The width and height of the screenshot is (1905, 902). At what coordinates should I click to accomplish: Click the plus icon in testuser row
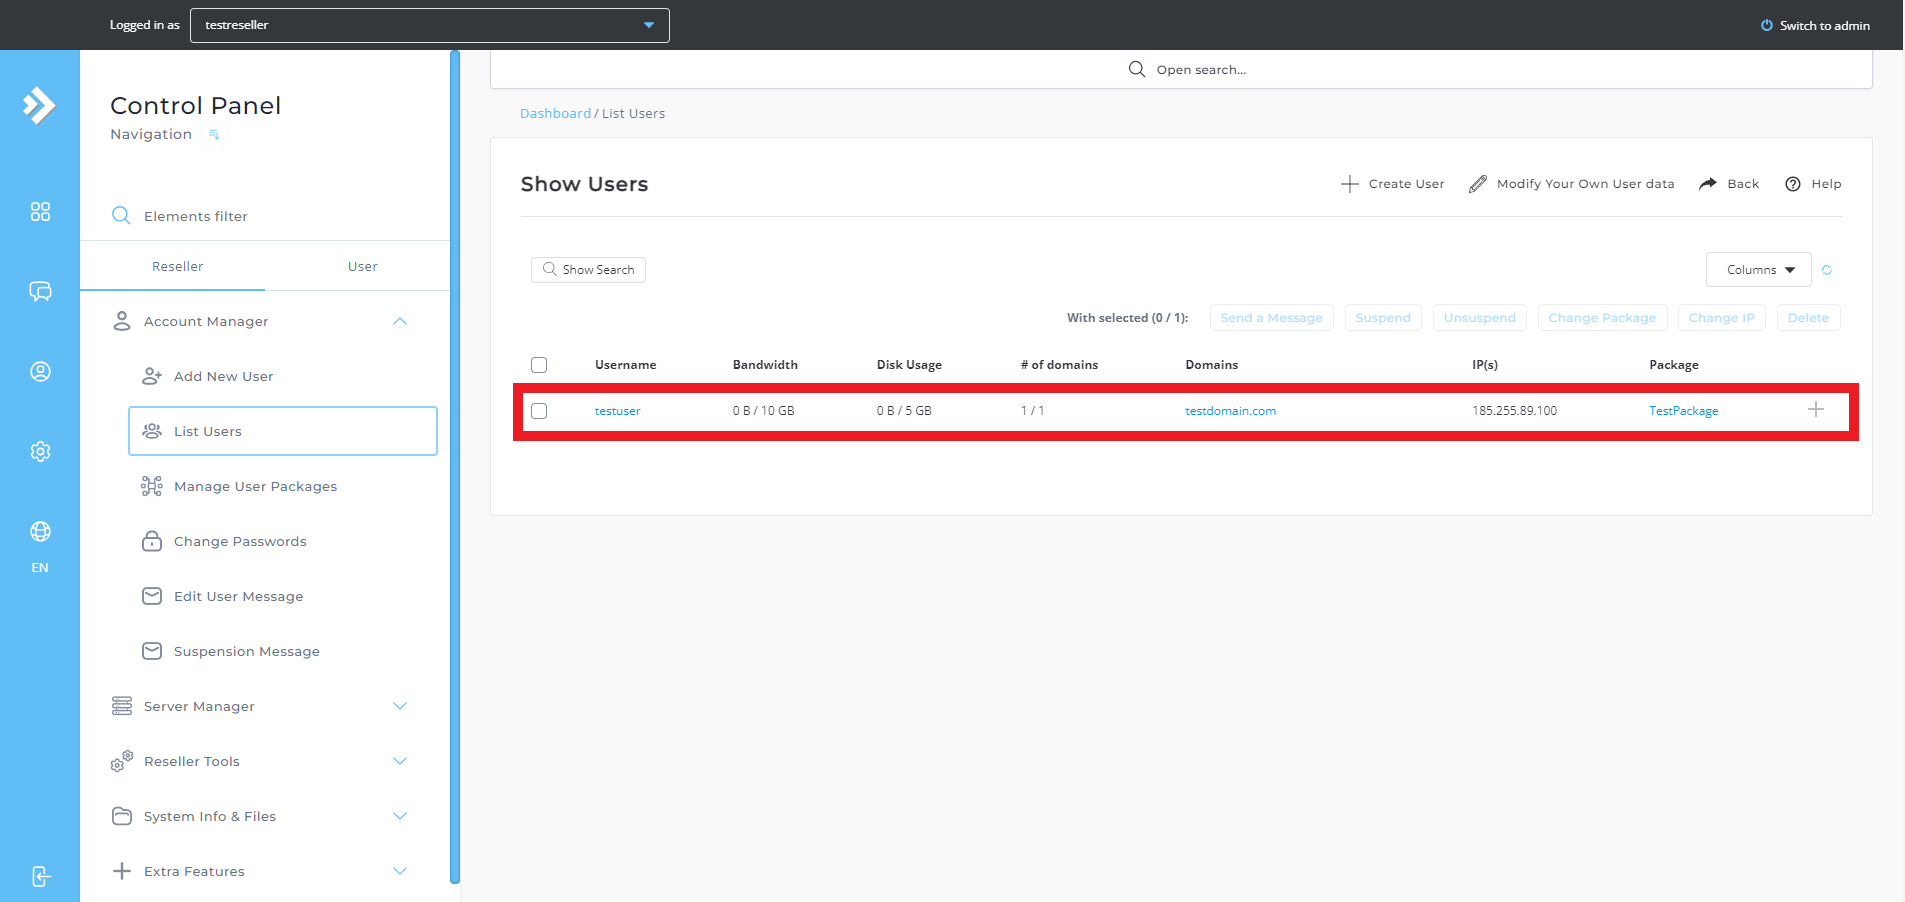pos(1815,410)
